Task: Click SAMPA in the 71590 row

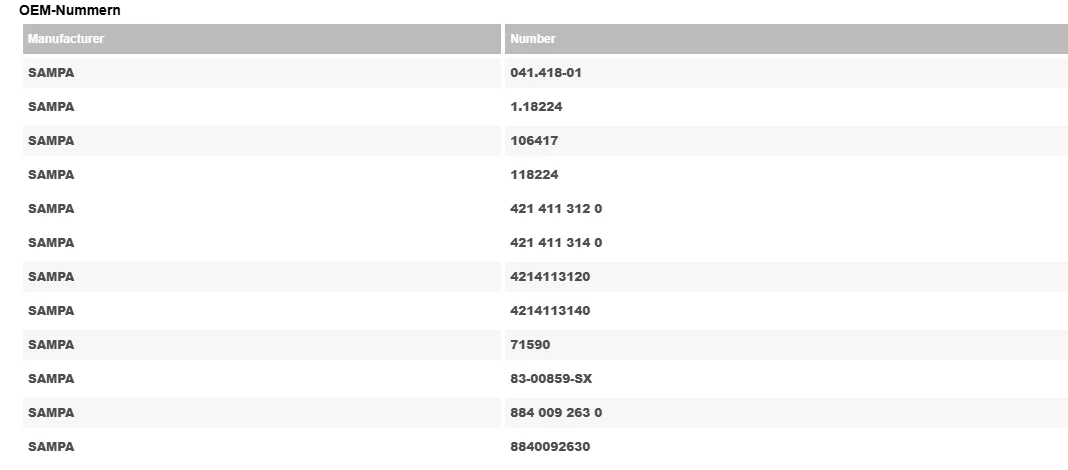Action: tap(51, 345)
